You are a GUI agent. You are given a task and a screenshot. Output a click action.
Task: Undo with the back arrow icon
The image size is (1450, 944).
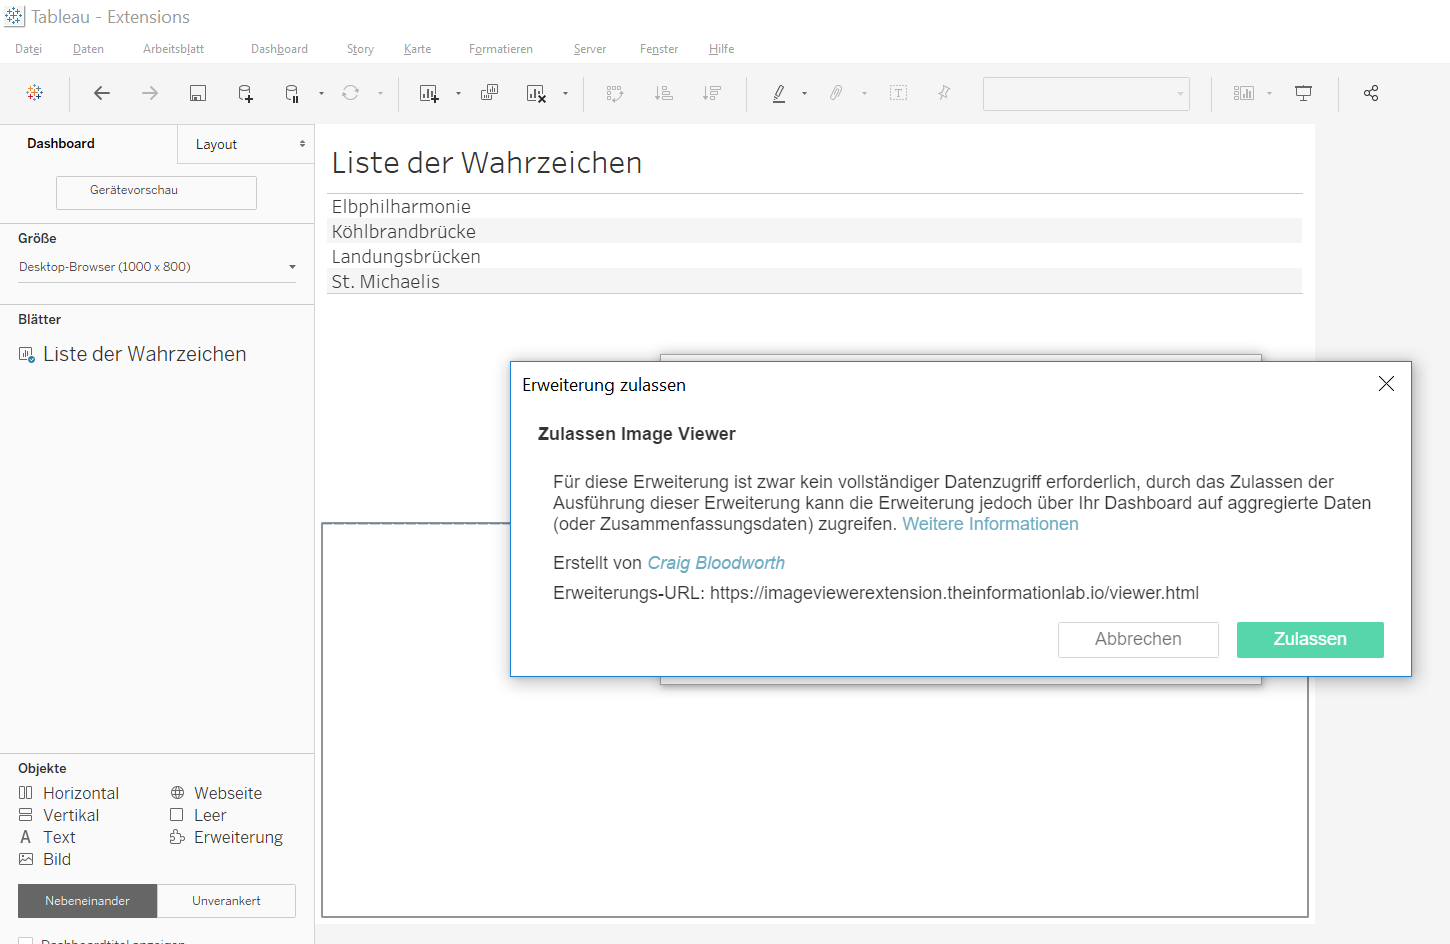101,93
